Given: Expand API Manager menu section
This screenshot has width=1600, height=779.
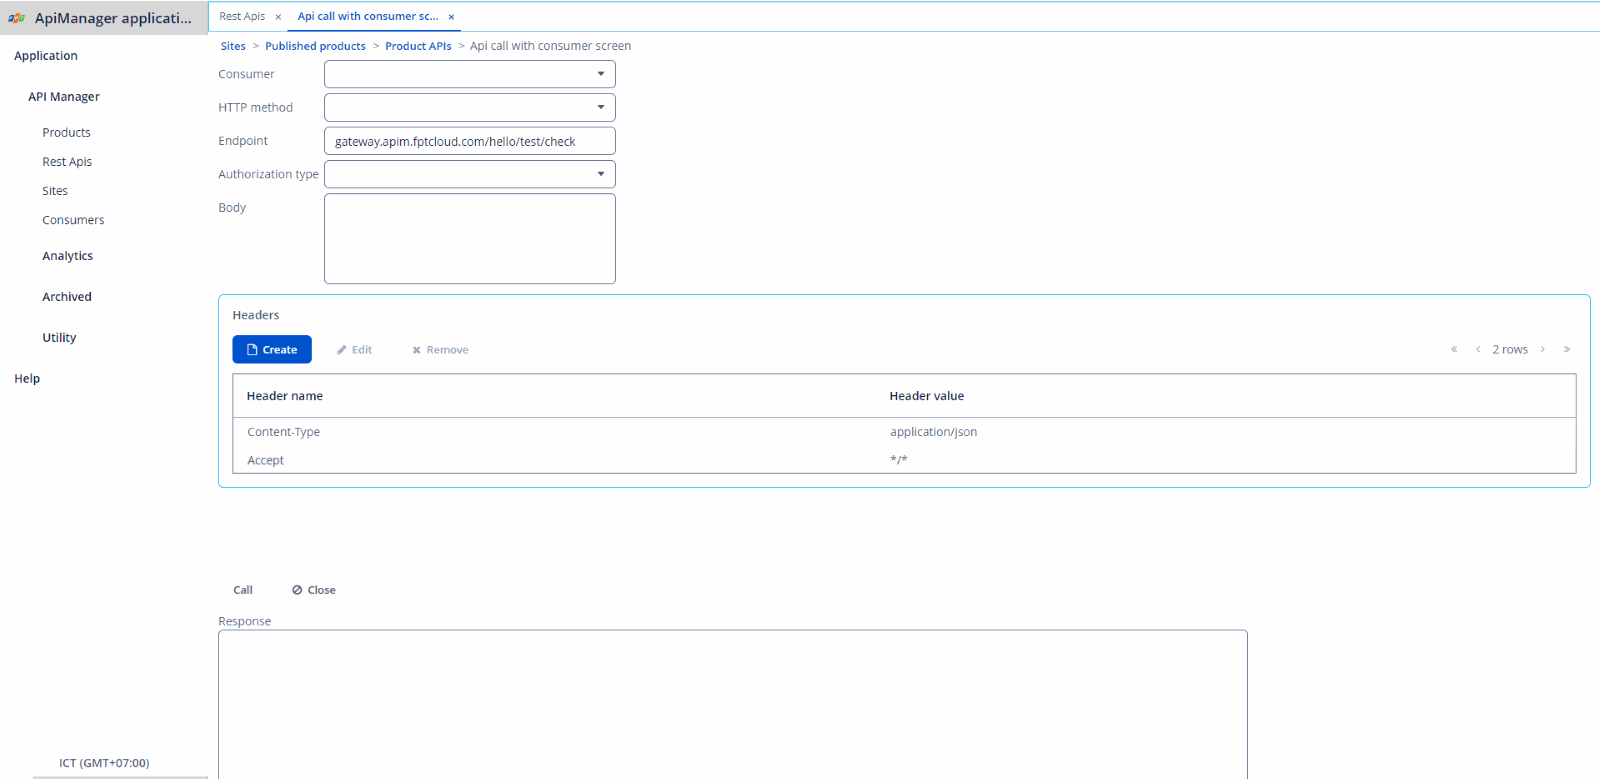Looking at the screenshot, I should click(x=64, y=97).
